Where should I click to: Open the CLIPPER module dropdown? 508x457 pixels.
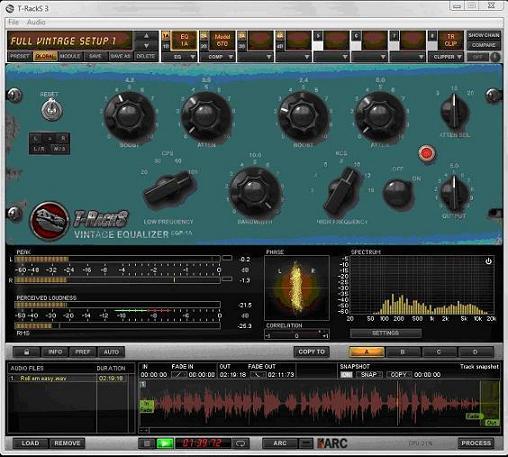point(445,57)
